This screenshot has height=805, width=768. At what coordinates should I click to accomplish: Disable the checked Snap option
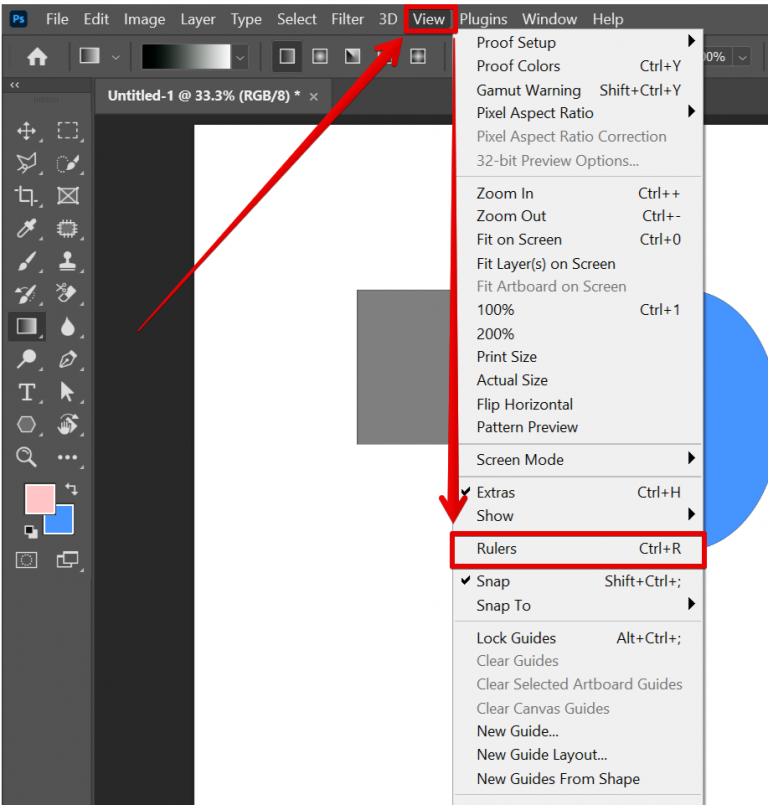pos(493,581)
